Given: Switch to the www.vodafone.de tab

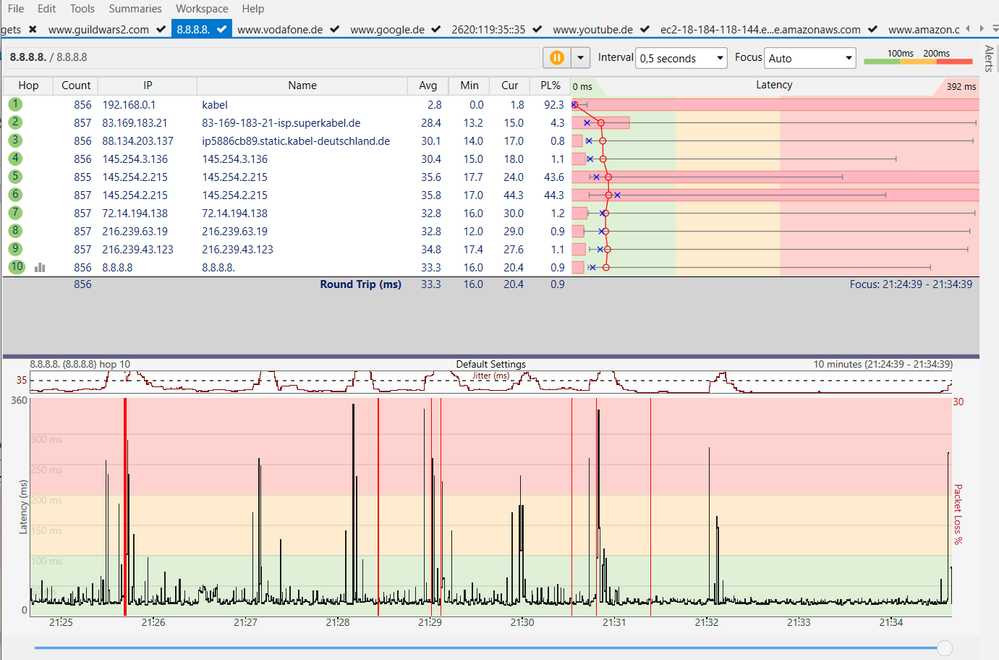Looking at the screenshot, I should 280,30.
